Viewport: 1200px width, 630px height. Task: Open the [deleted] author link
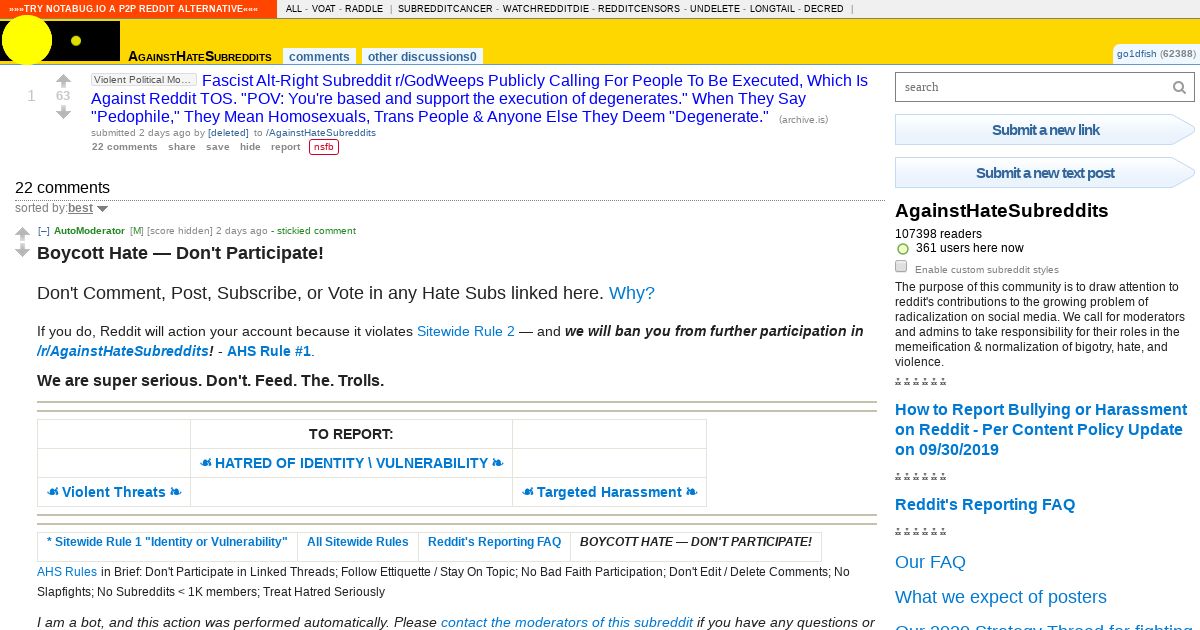pyautogui.click(x=228, y=132)
